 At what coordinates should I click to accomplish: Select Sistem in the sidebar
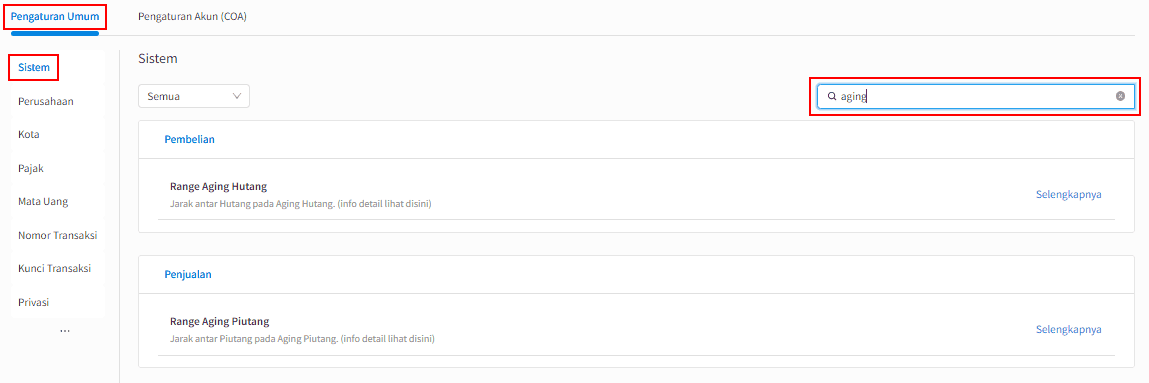[x=34, y=67]
